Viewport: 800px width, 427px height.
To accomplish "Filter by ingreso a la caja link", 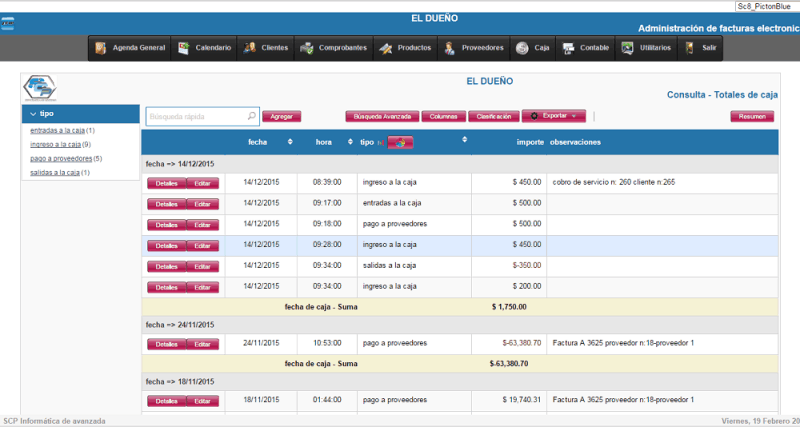I will pyautogui.click(x=55, y=144).
